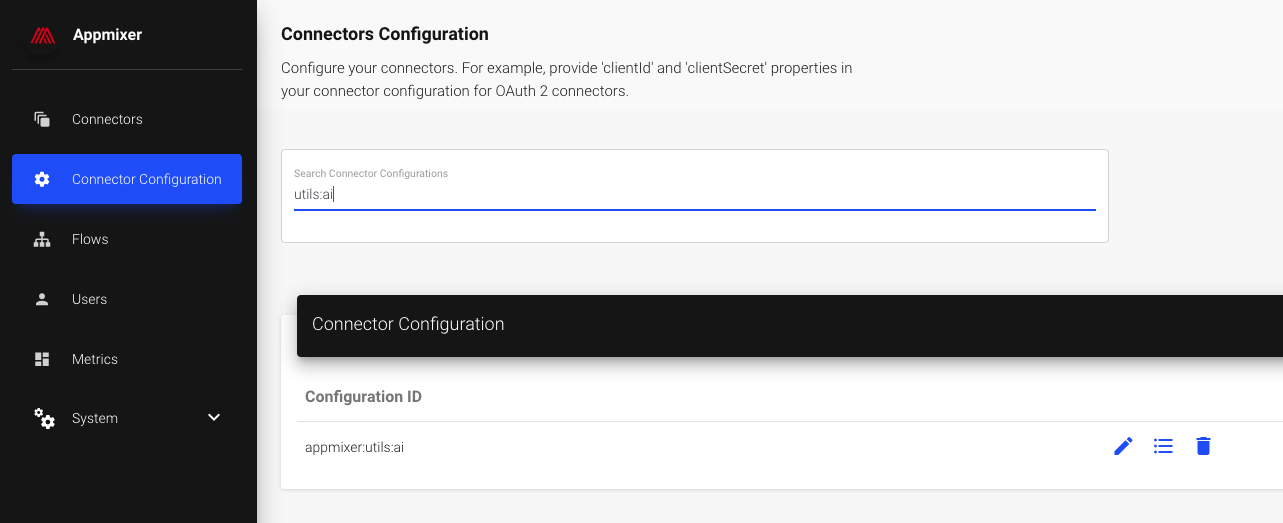This screenshot has width=1283, height=523.
Task: Open the Metrics section
Action: 95,359
